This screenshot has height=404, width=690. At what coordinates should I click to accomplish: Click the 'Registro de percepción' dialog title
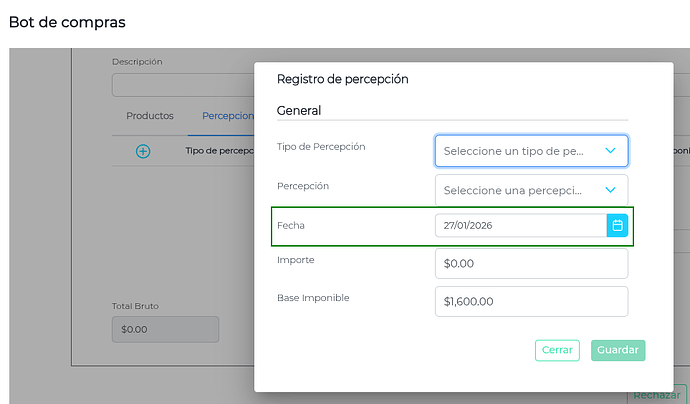(342, 79)
